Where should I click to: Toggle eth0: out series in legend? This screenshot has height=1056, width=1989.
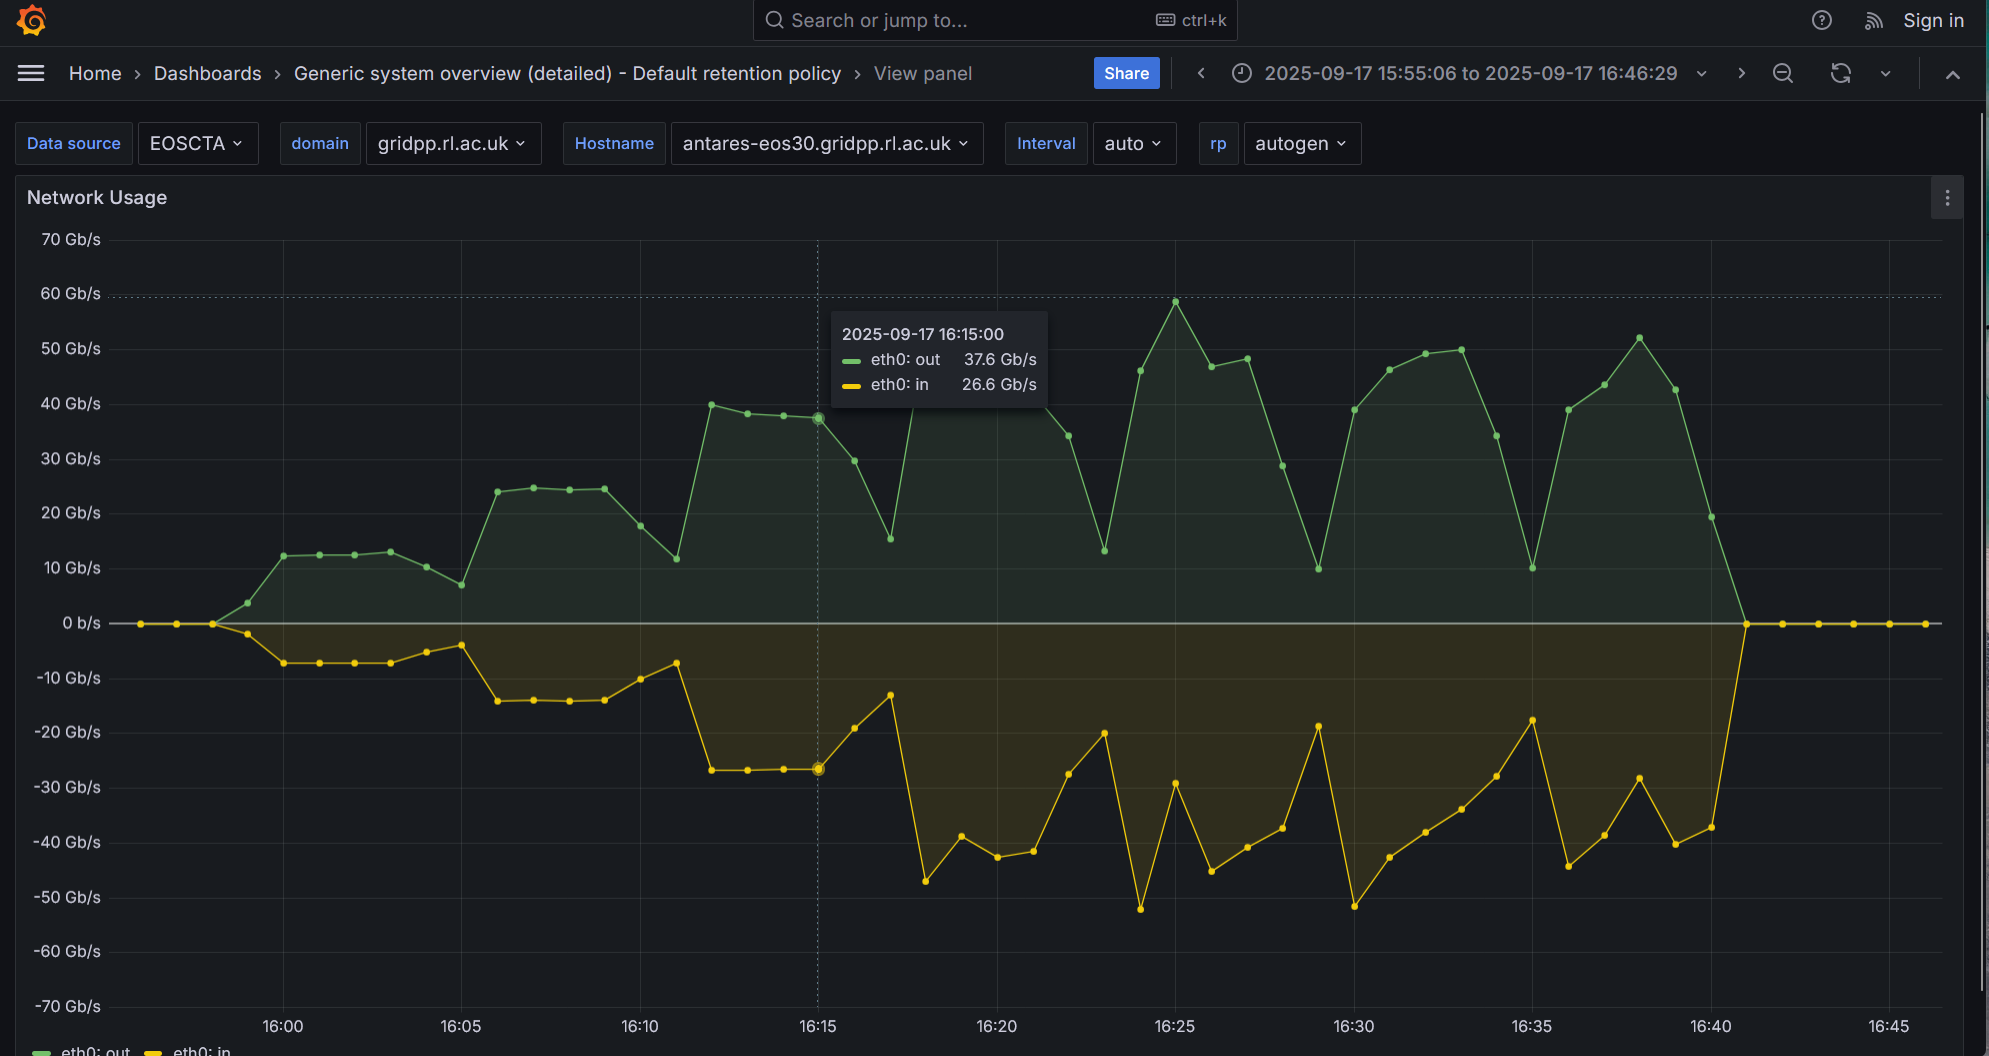[95, 1050]
